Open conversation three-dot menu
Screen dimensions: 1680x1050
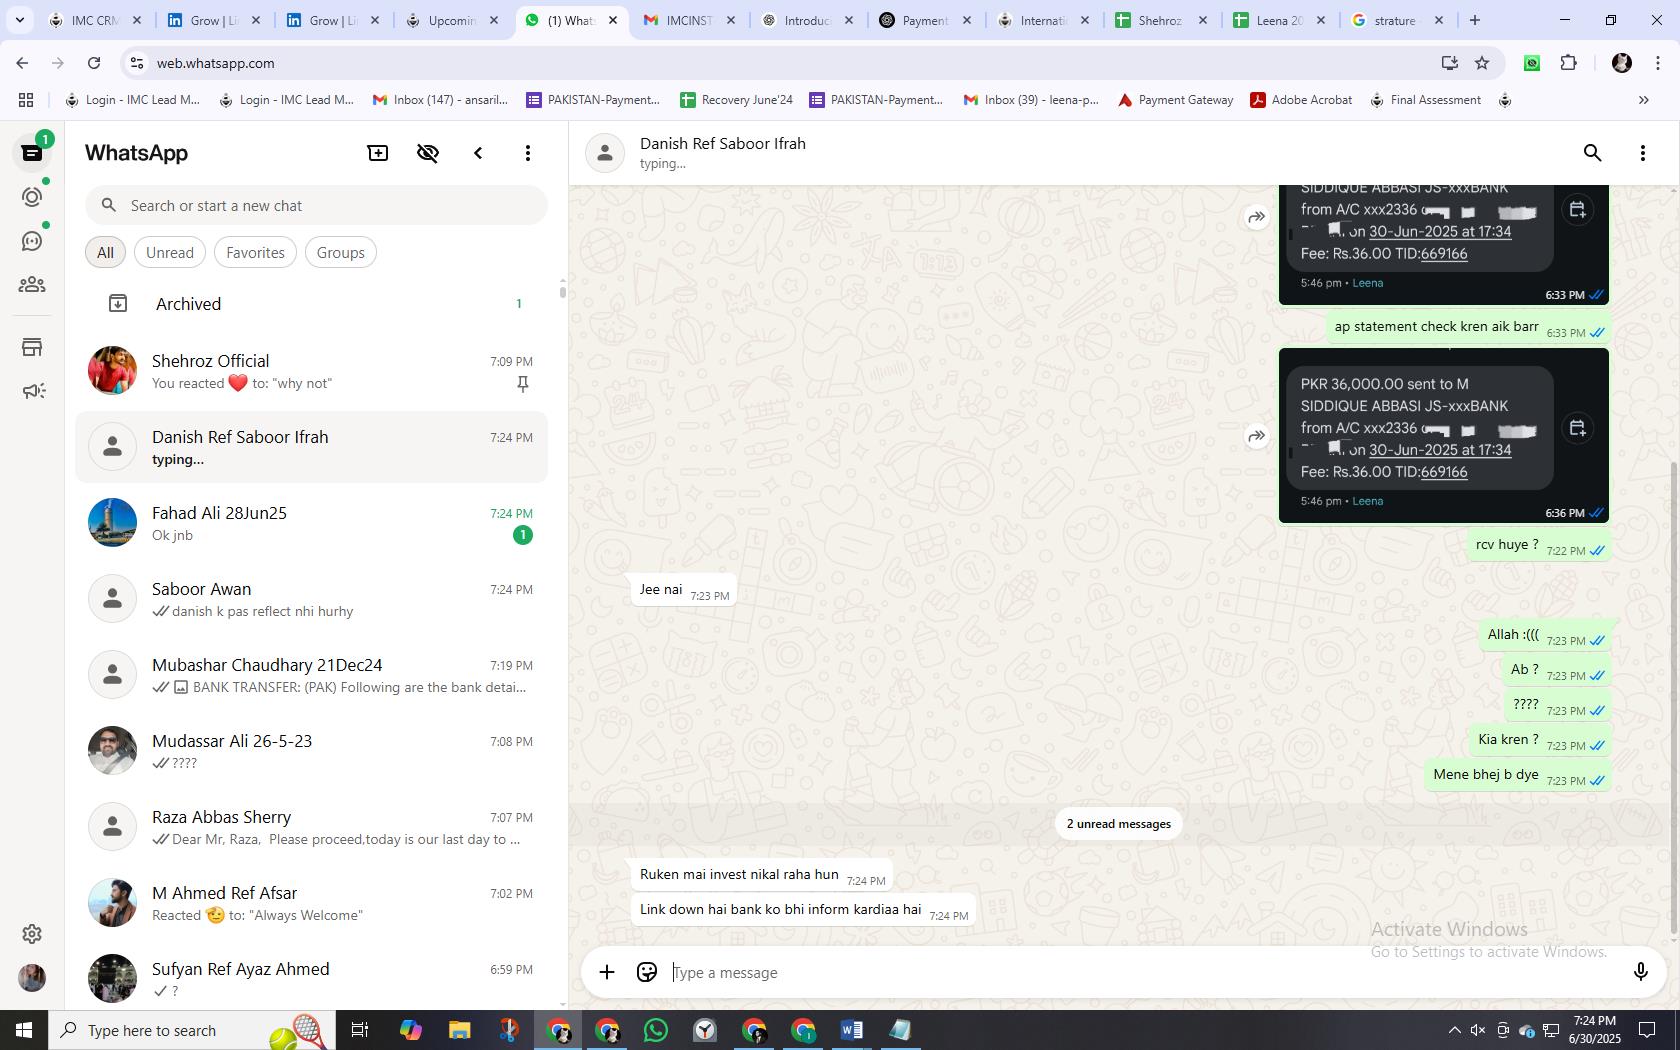point(1643,153)
